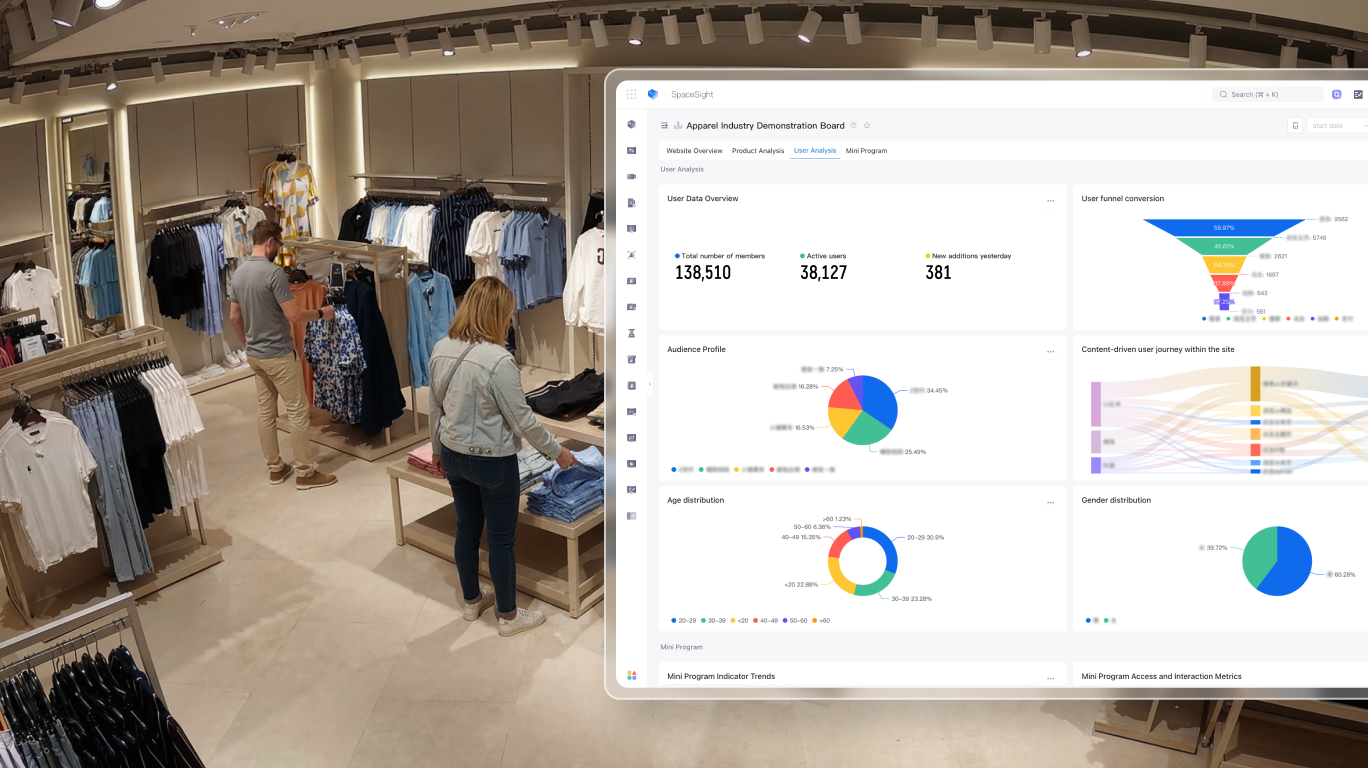Click the blue slice of Gender pie chart
This screenshot has height=768, width=1368.
pyautogui.click(x=1291, y=565)
